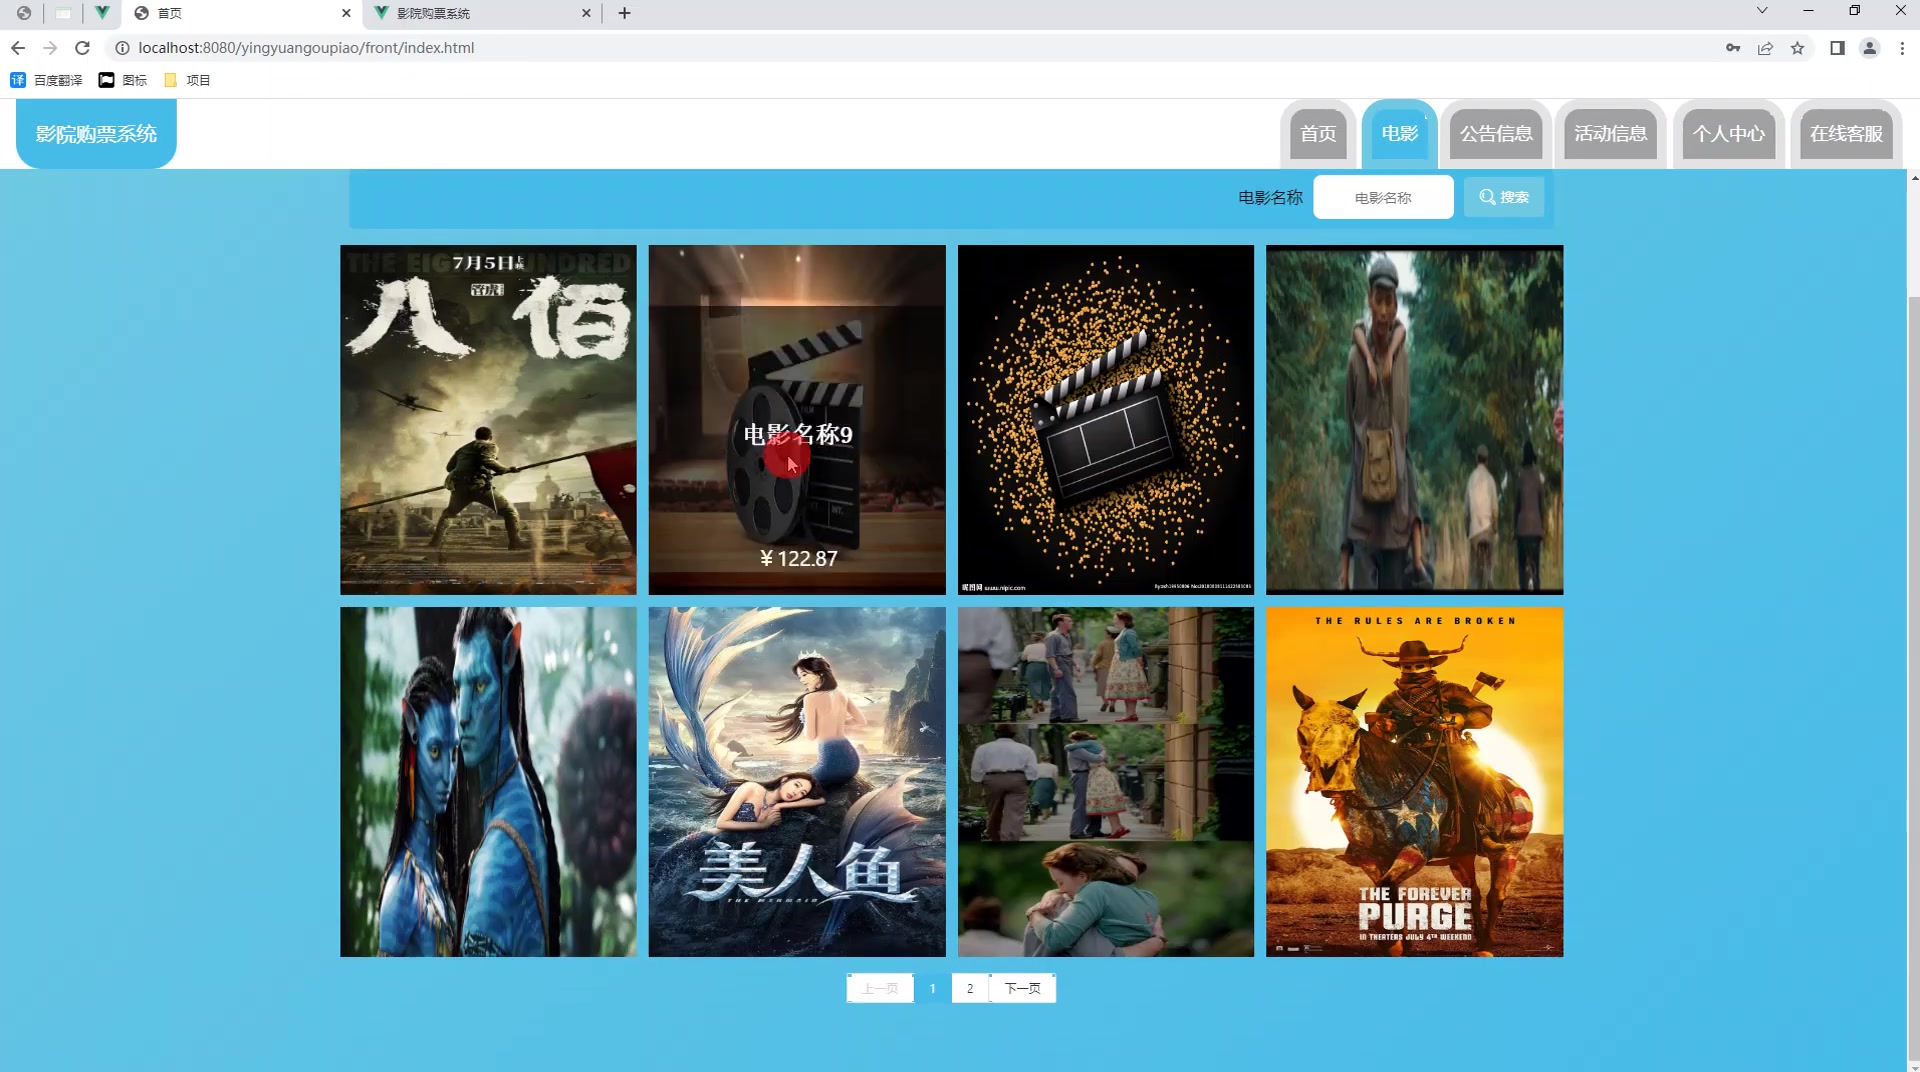
Task: Open the street hugging scenes collage poster
Action: click(1106, 782)
